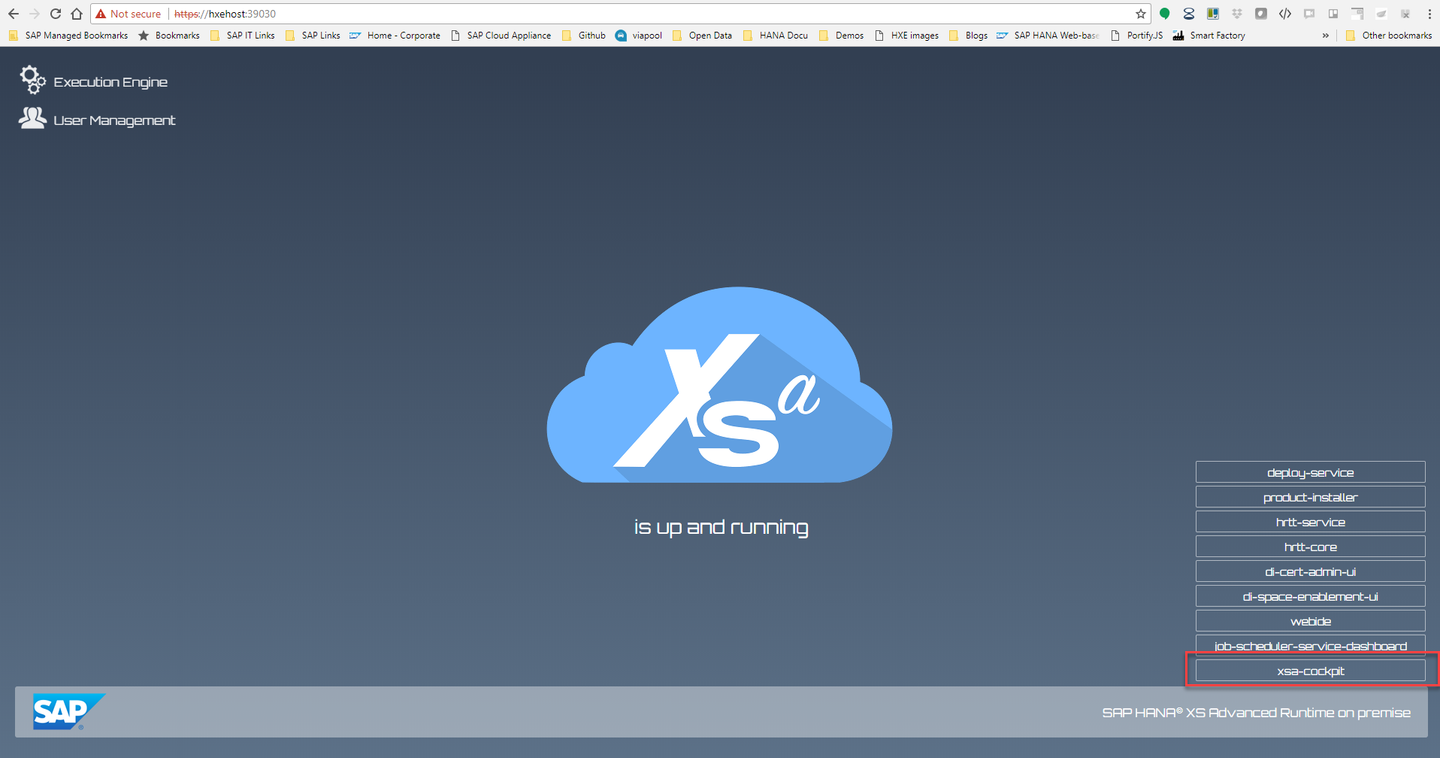Launch di-space-enablement-ui
The width and height of the screenshot is (1440, 758).
tap(1310, 596)
